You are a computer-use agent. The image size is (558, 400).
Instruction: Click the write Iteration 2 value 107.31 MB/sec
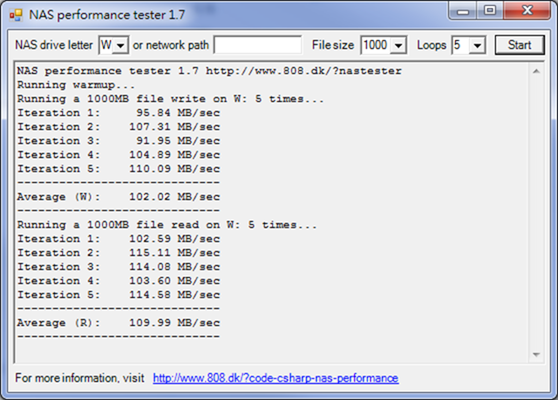coord(175,127)
